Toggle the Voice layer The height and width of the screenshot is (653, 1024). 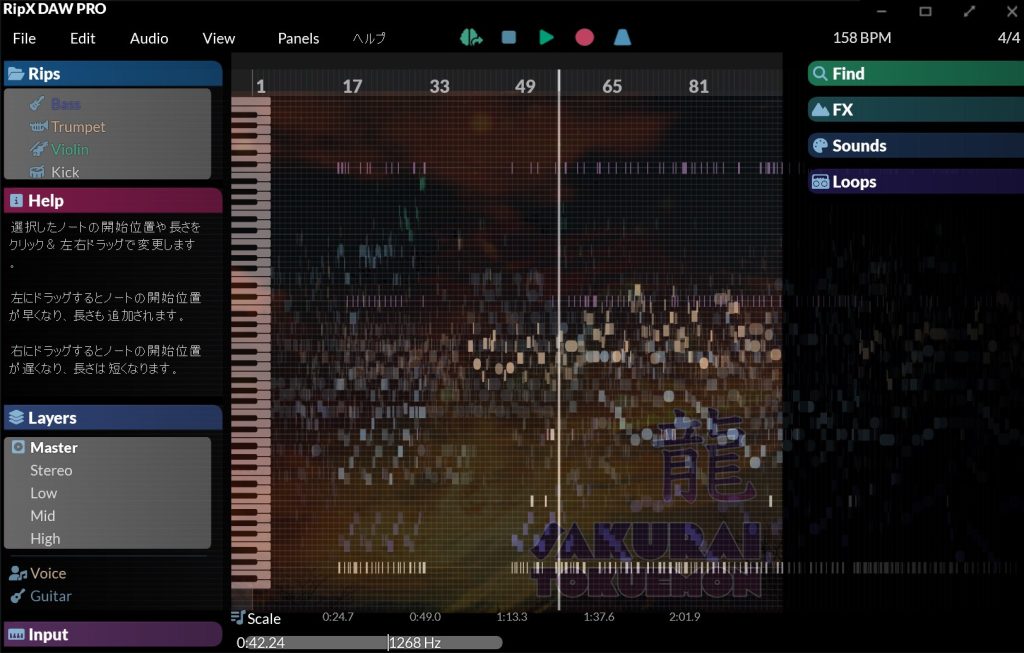tap(47, 574)
